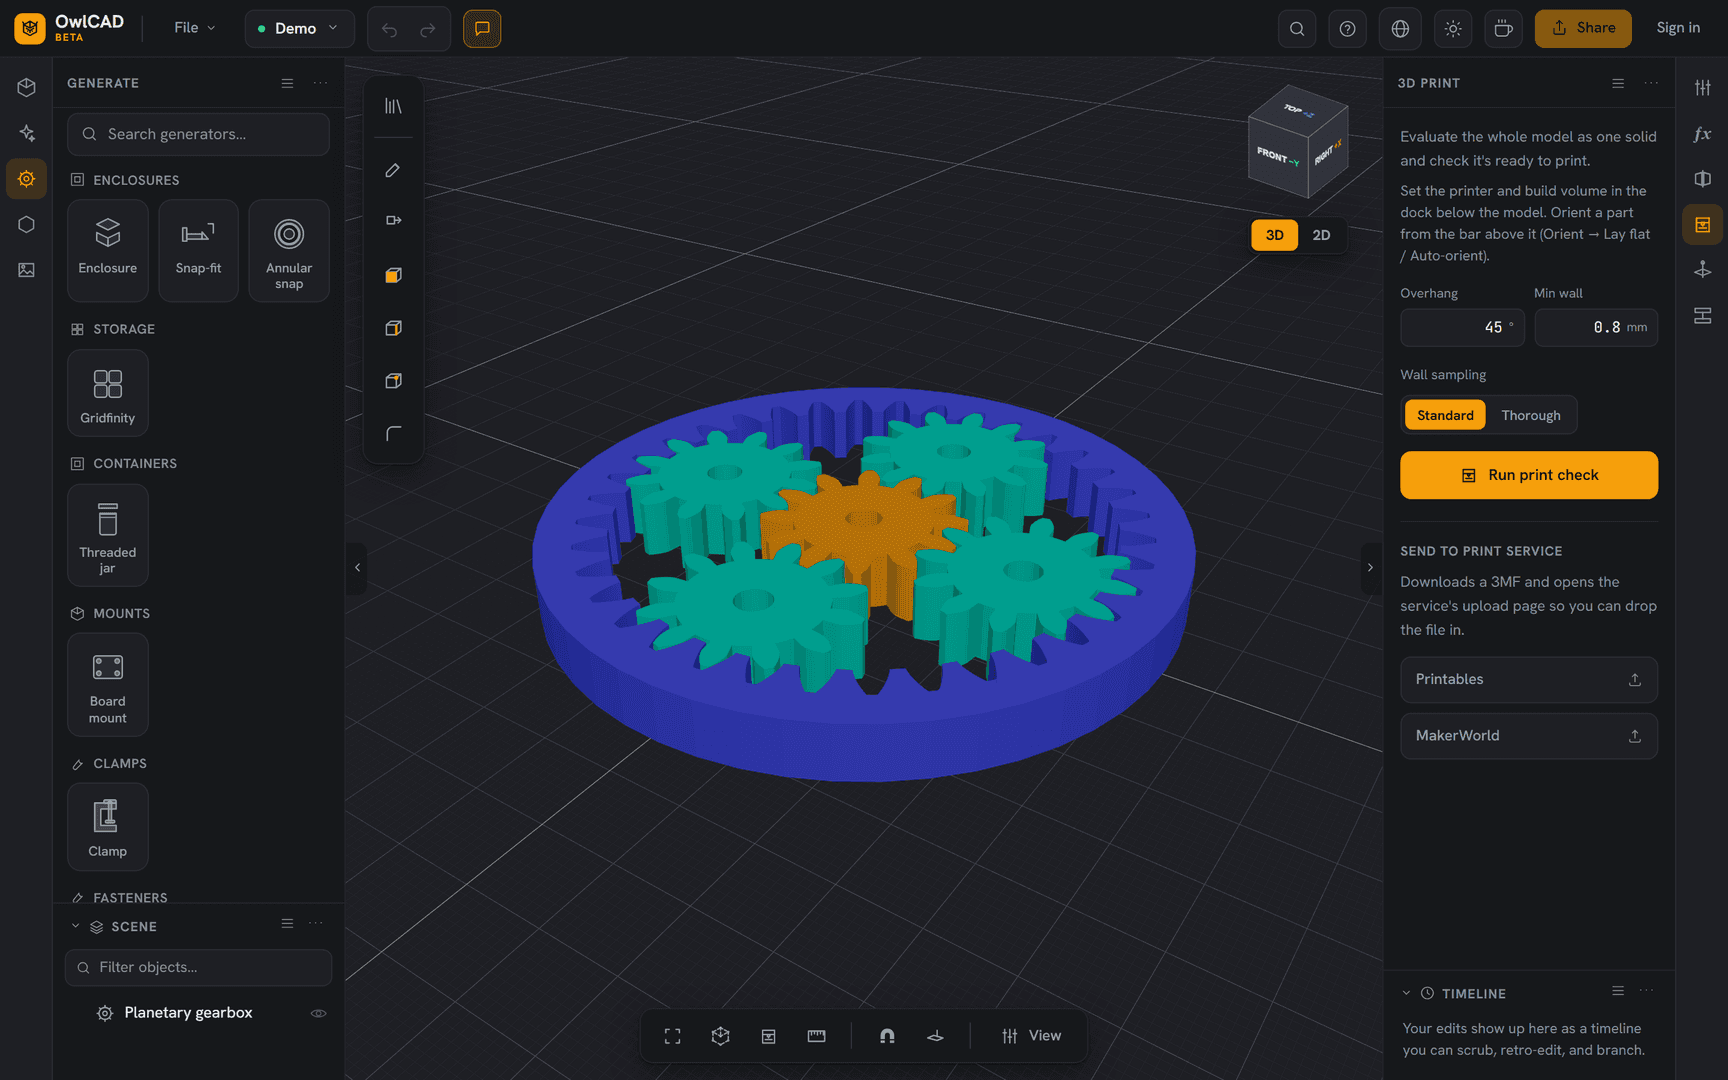Open the sparkle AI panel in sidebar
The width and height of the screenshot is (1728, 1080).
click(26, 133)
